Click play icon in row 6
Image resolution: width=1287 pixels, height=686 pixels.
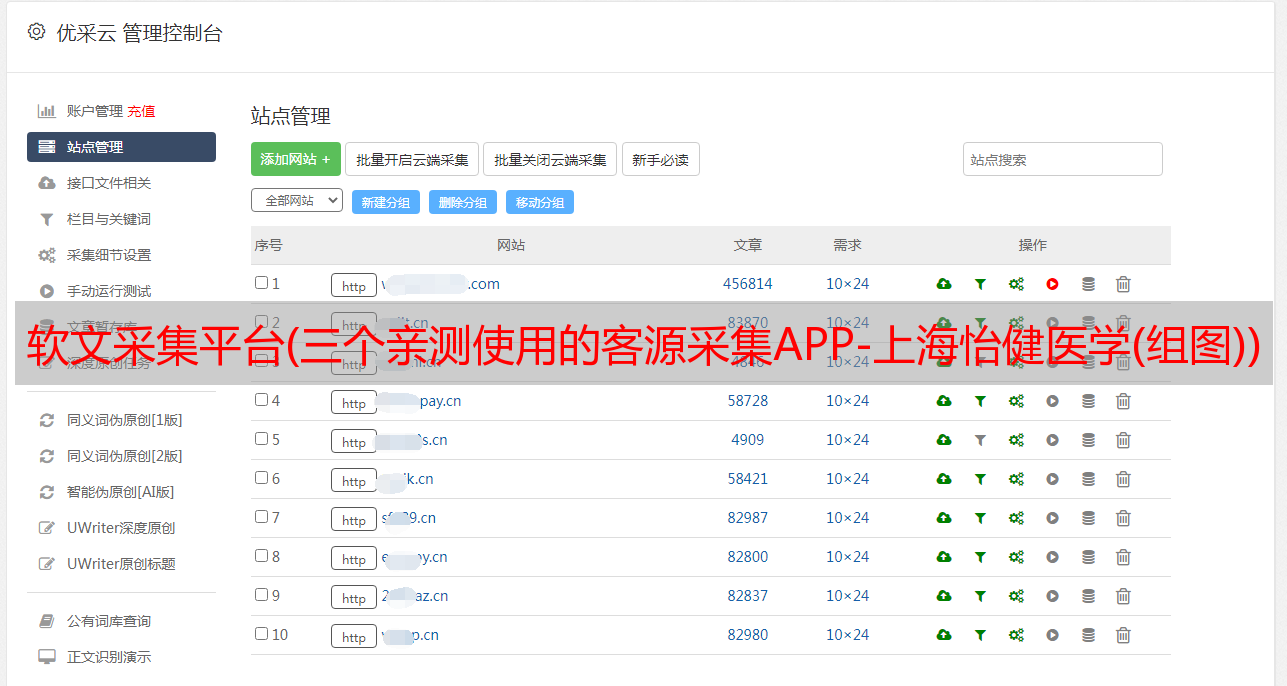point(1052,479)
